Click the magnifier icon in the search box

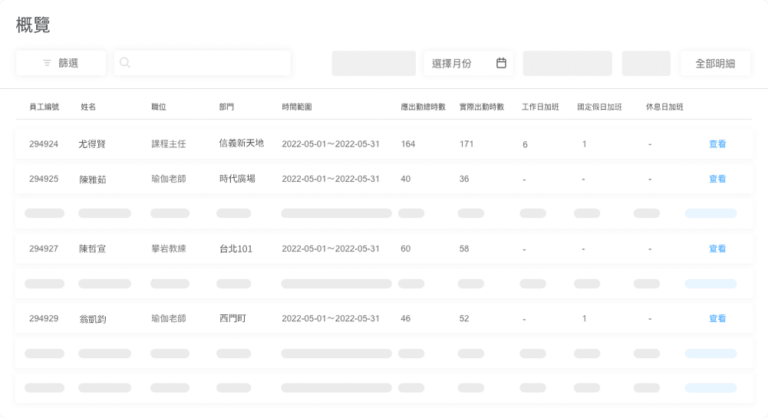point(125,63)
